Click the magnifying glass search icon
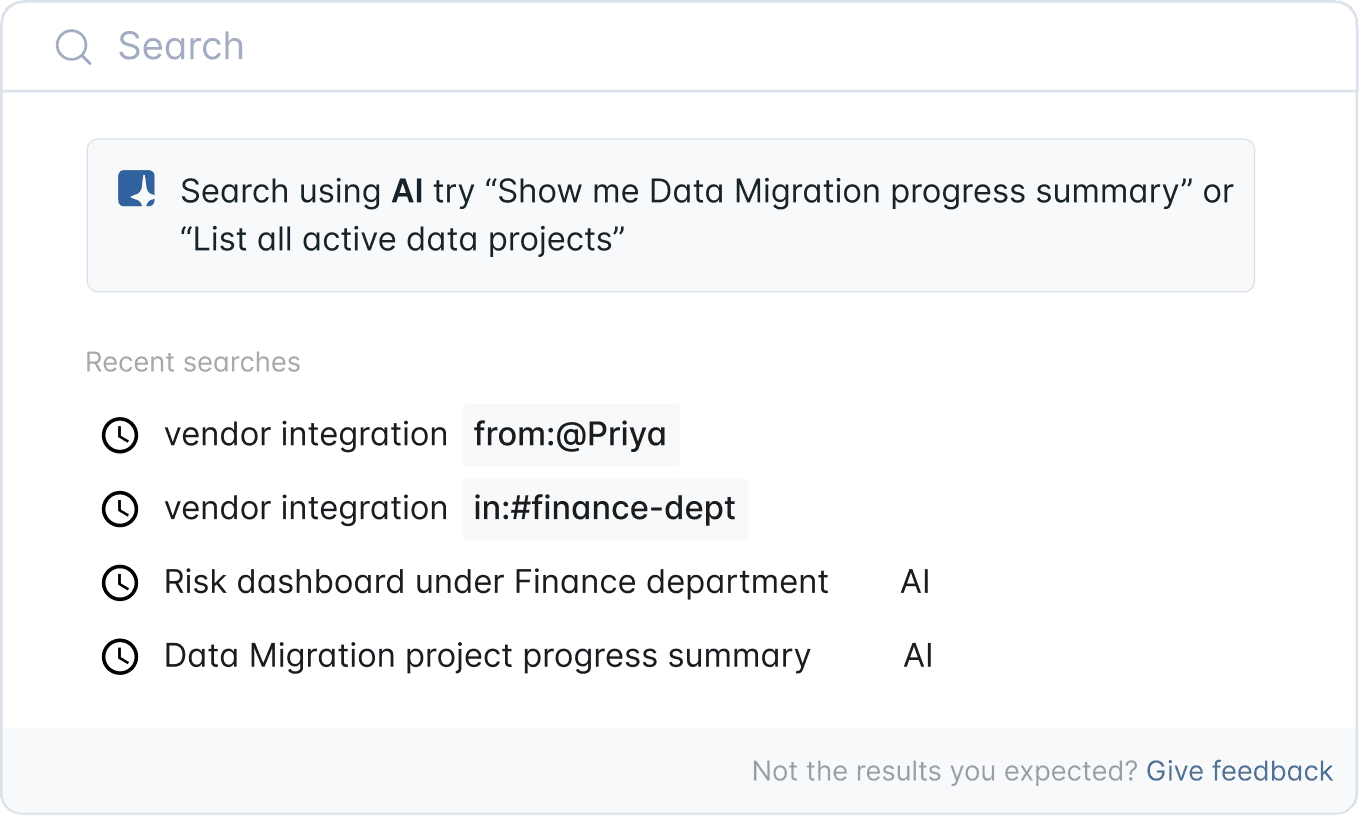The height and width of the screenshot is (815, 1359). tap(73, 47)
